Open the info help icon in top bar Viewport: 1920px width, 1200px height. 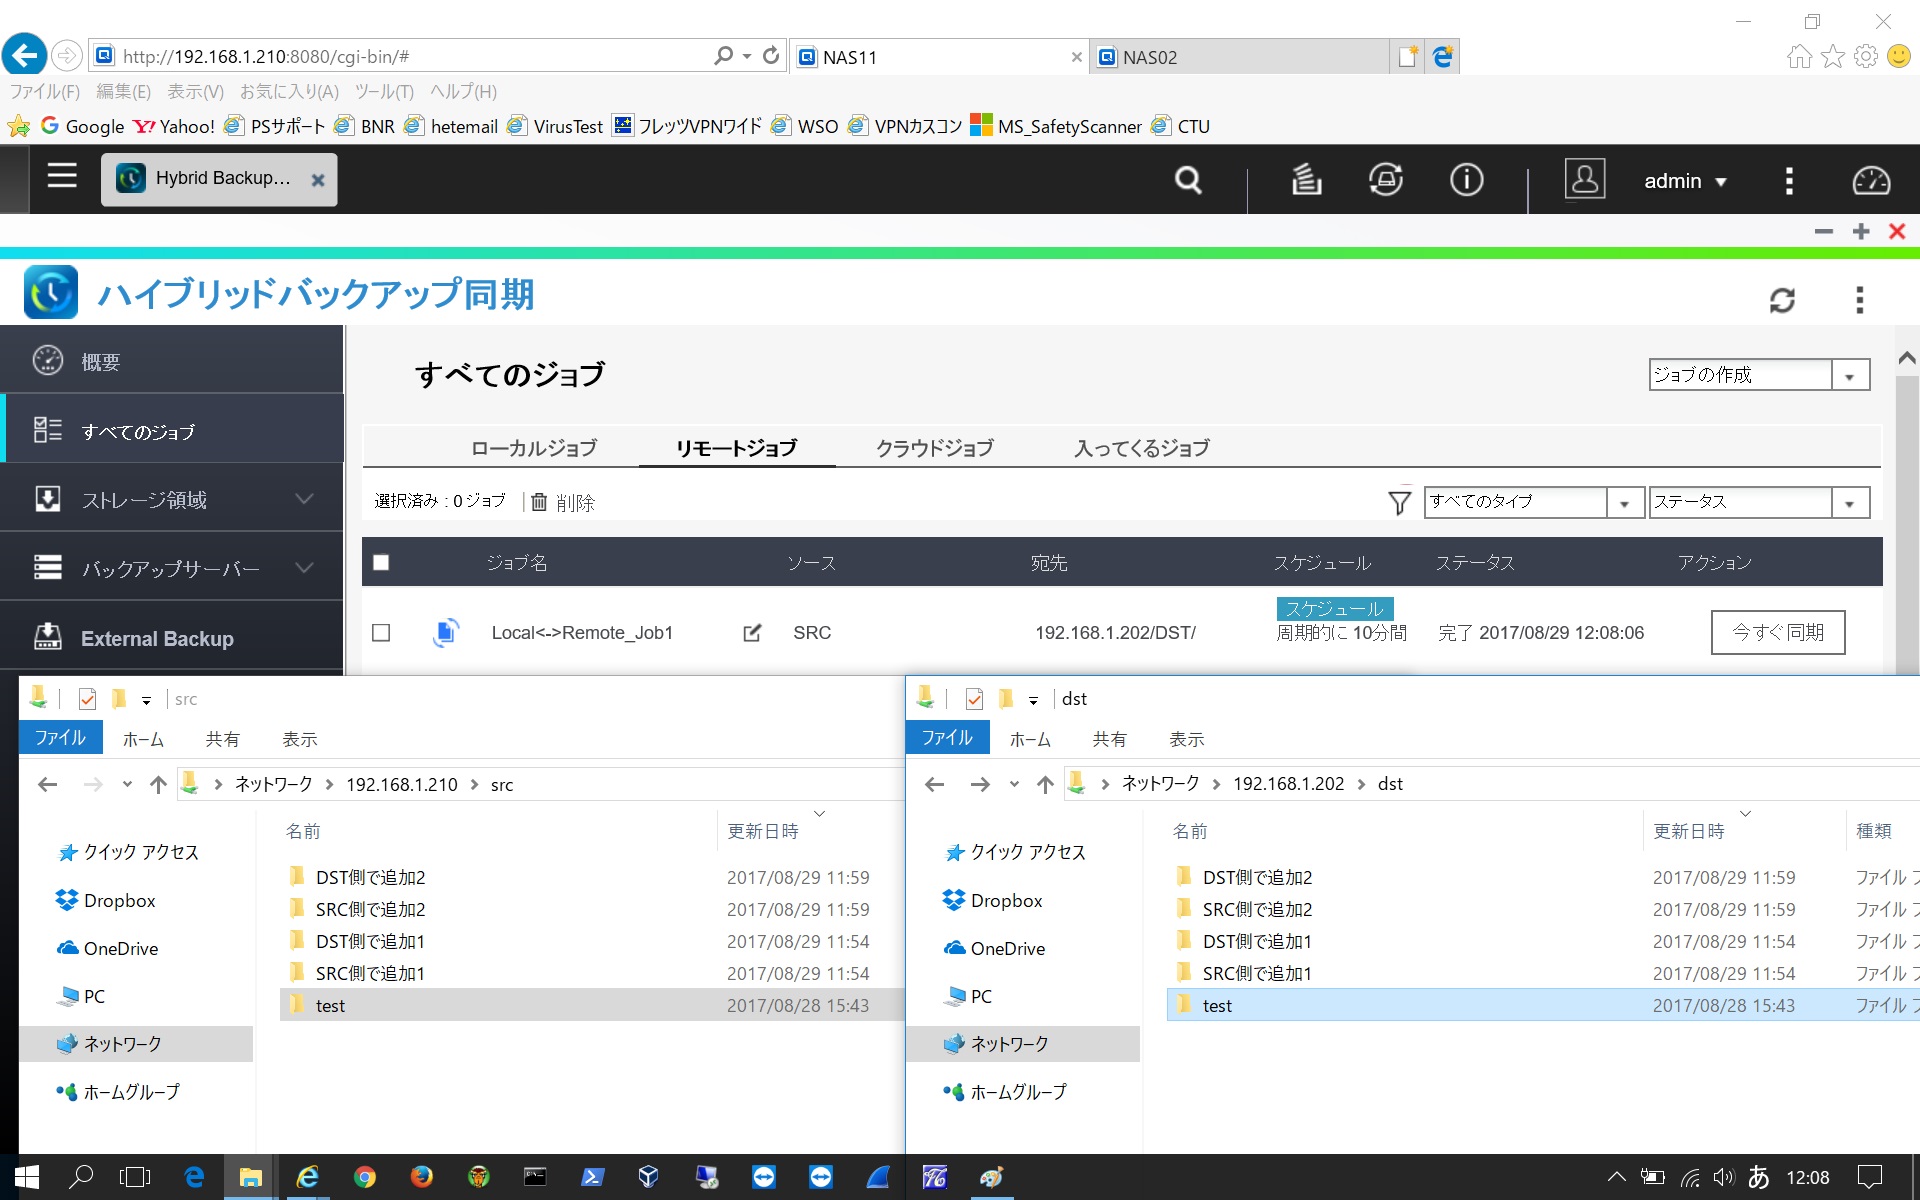[x=1466, y=180]
